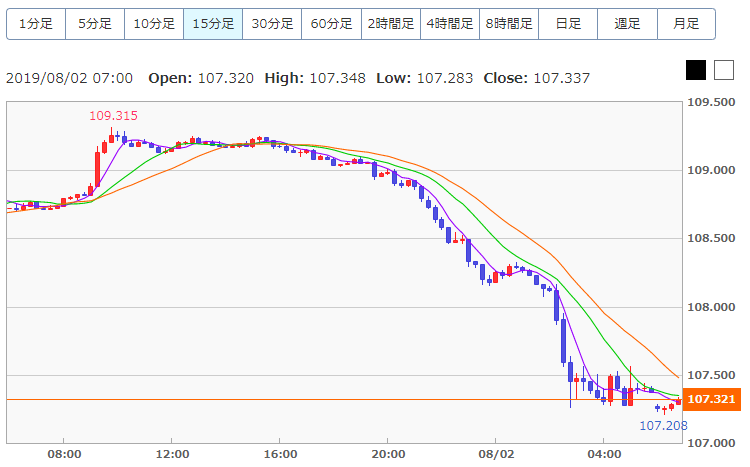Viewport: 750px width, 467px height.
Task: Switch chart to 30分足
Action: 272,23
